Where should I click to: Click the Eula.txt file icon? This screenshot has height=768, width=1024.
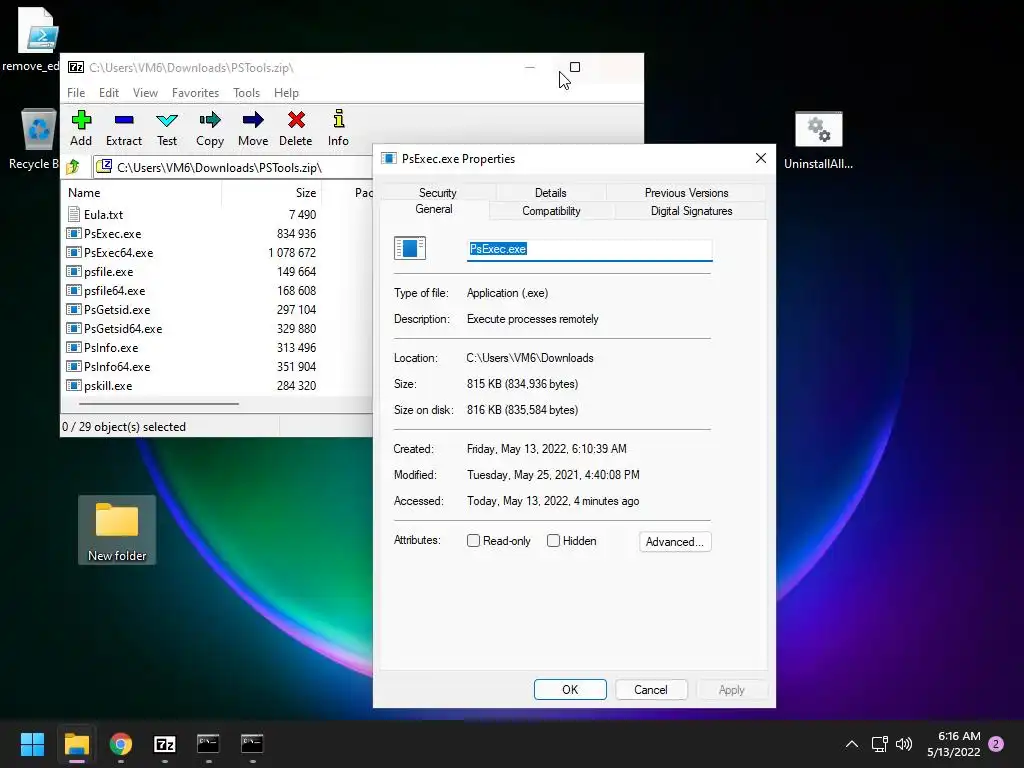tap(74, 214)
